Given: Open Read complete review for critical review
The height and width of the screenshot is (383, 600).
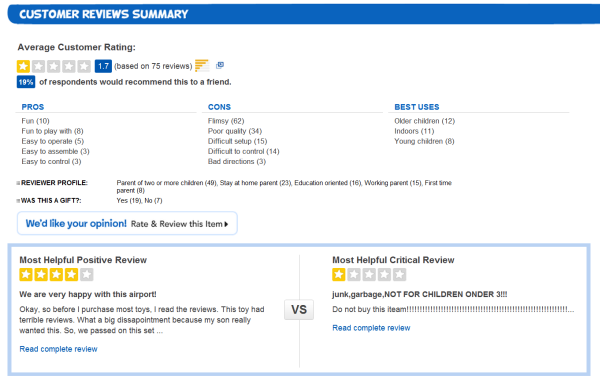Looking at the screenshot, I should coord(371,328).
